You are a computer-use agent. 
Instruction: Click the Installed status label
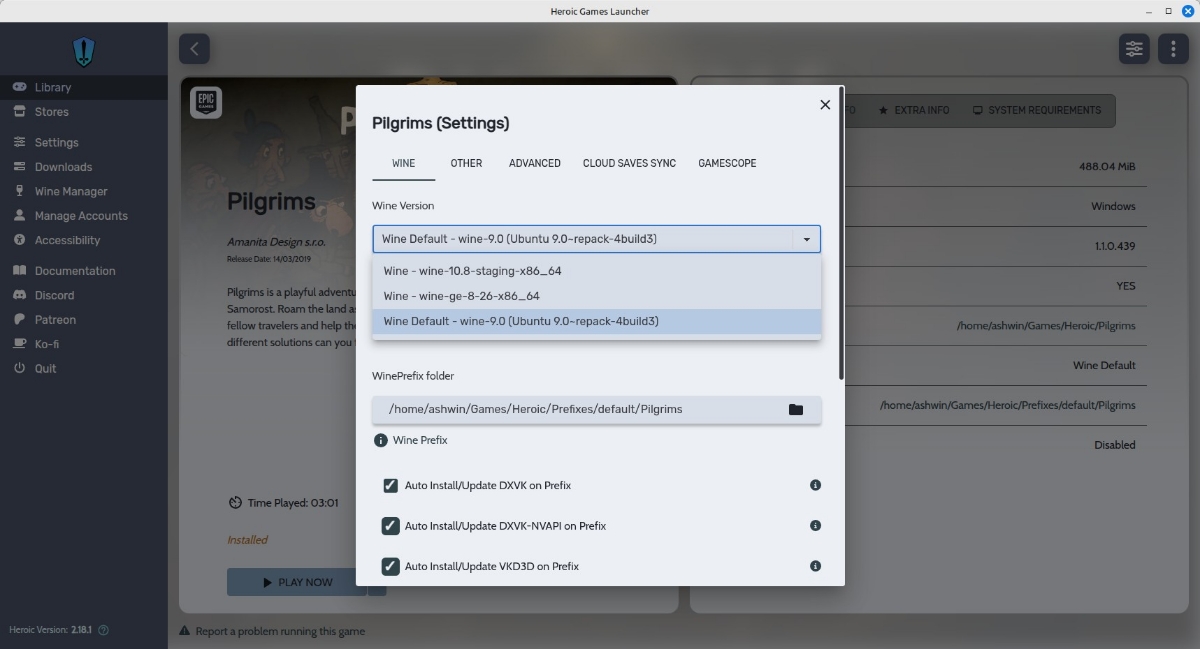(x=247, y=540)
